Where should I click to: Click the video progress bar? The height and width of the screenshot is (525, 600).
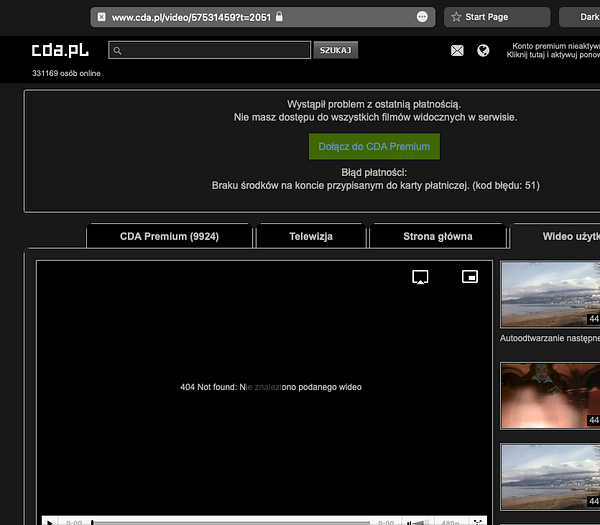(230, 522)
